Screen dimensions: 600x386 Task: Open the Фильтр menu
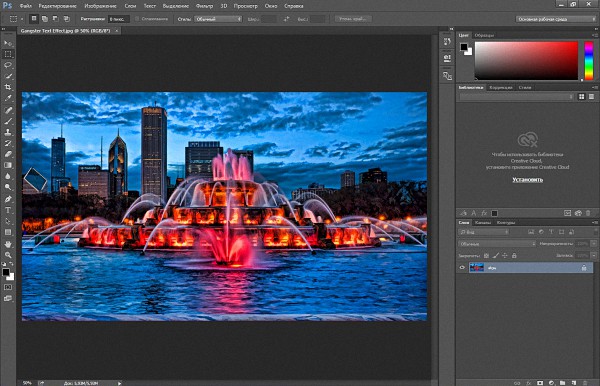point(204,6)
